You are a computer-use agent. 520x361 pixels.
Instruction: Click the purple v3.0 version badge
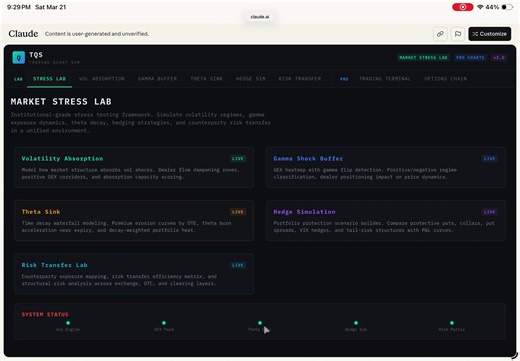point(499,58)
